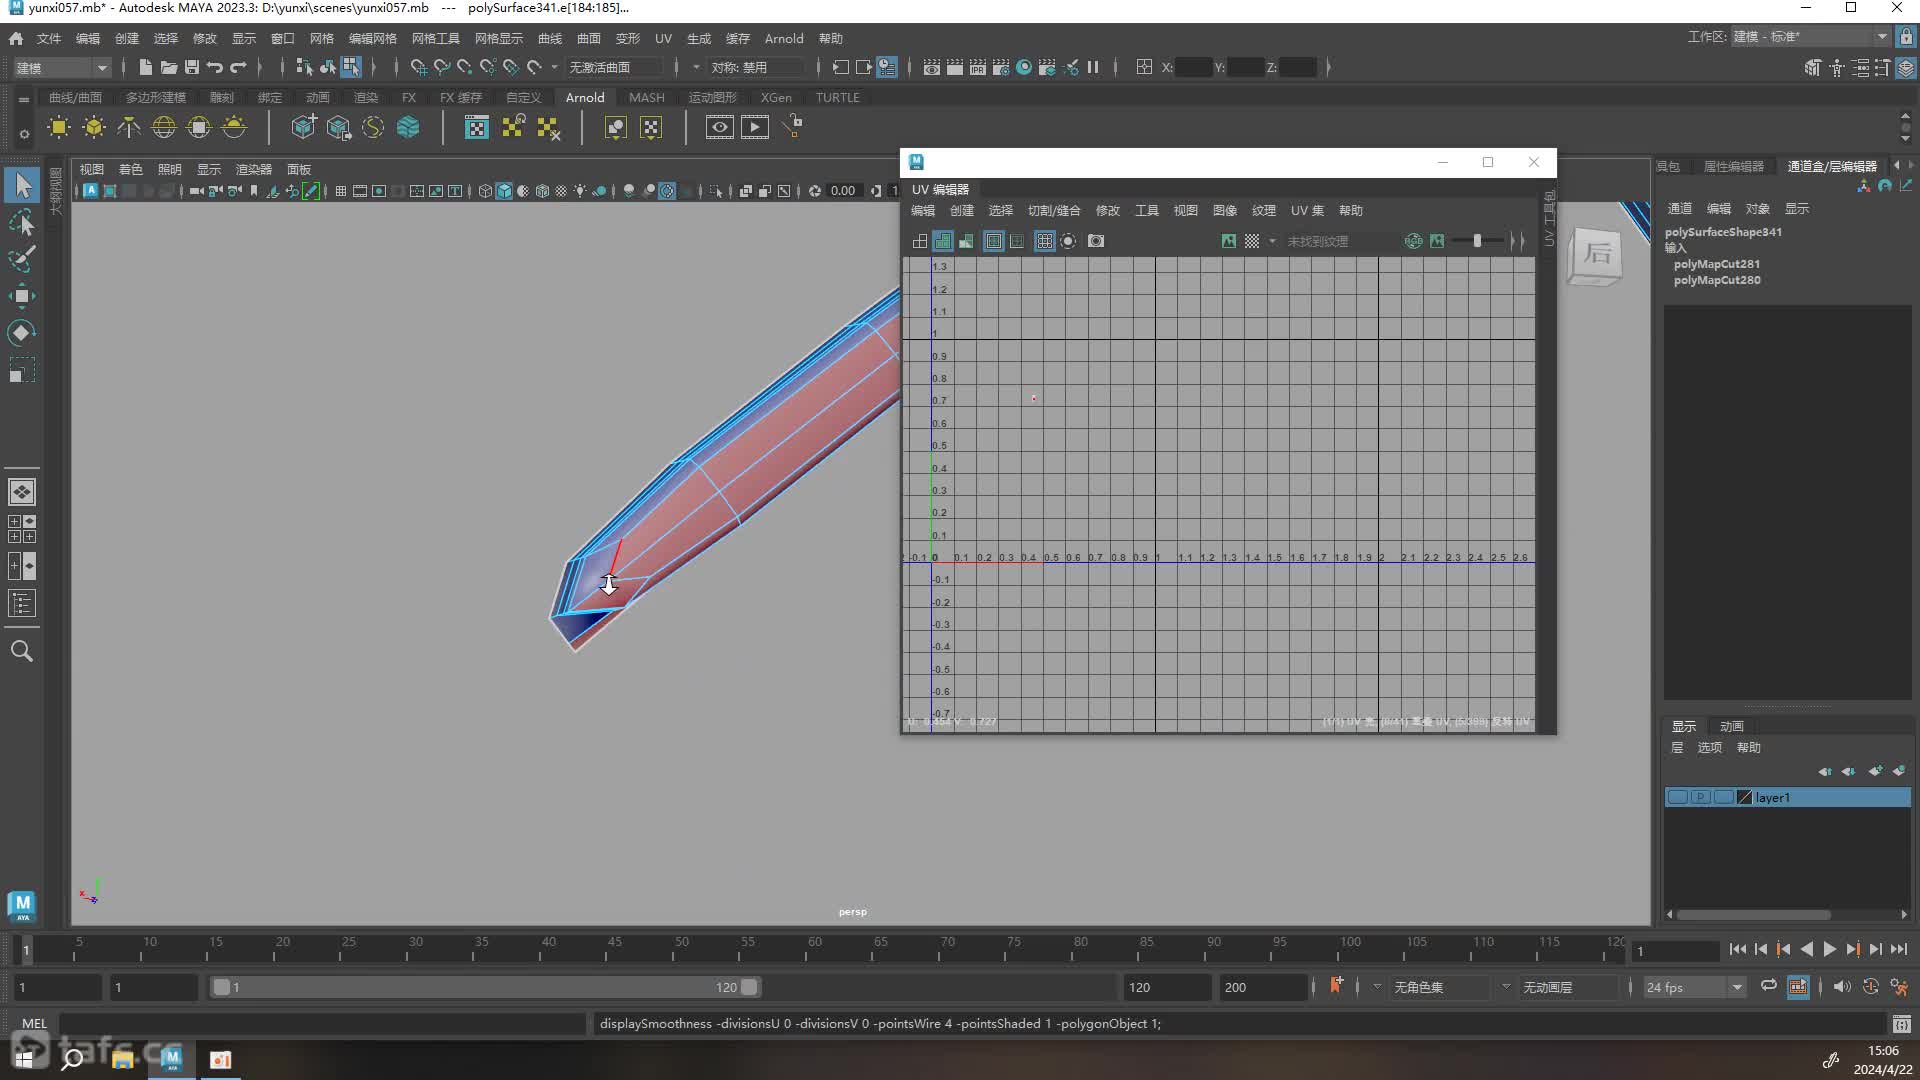Viewport: 1920px width, 1080px height.
Task: Open search via the magnifier icon in left sidebar
Action: 22,651
